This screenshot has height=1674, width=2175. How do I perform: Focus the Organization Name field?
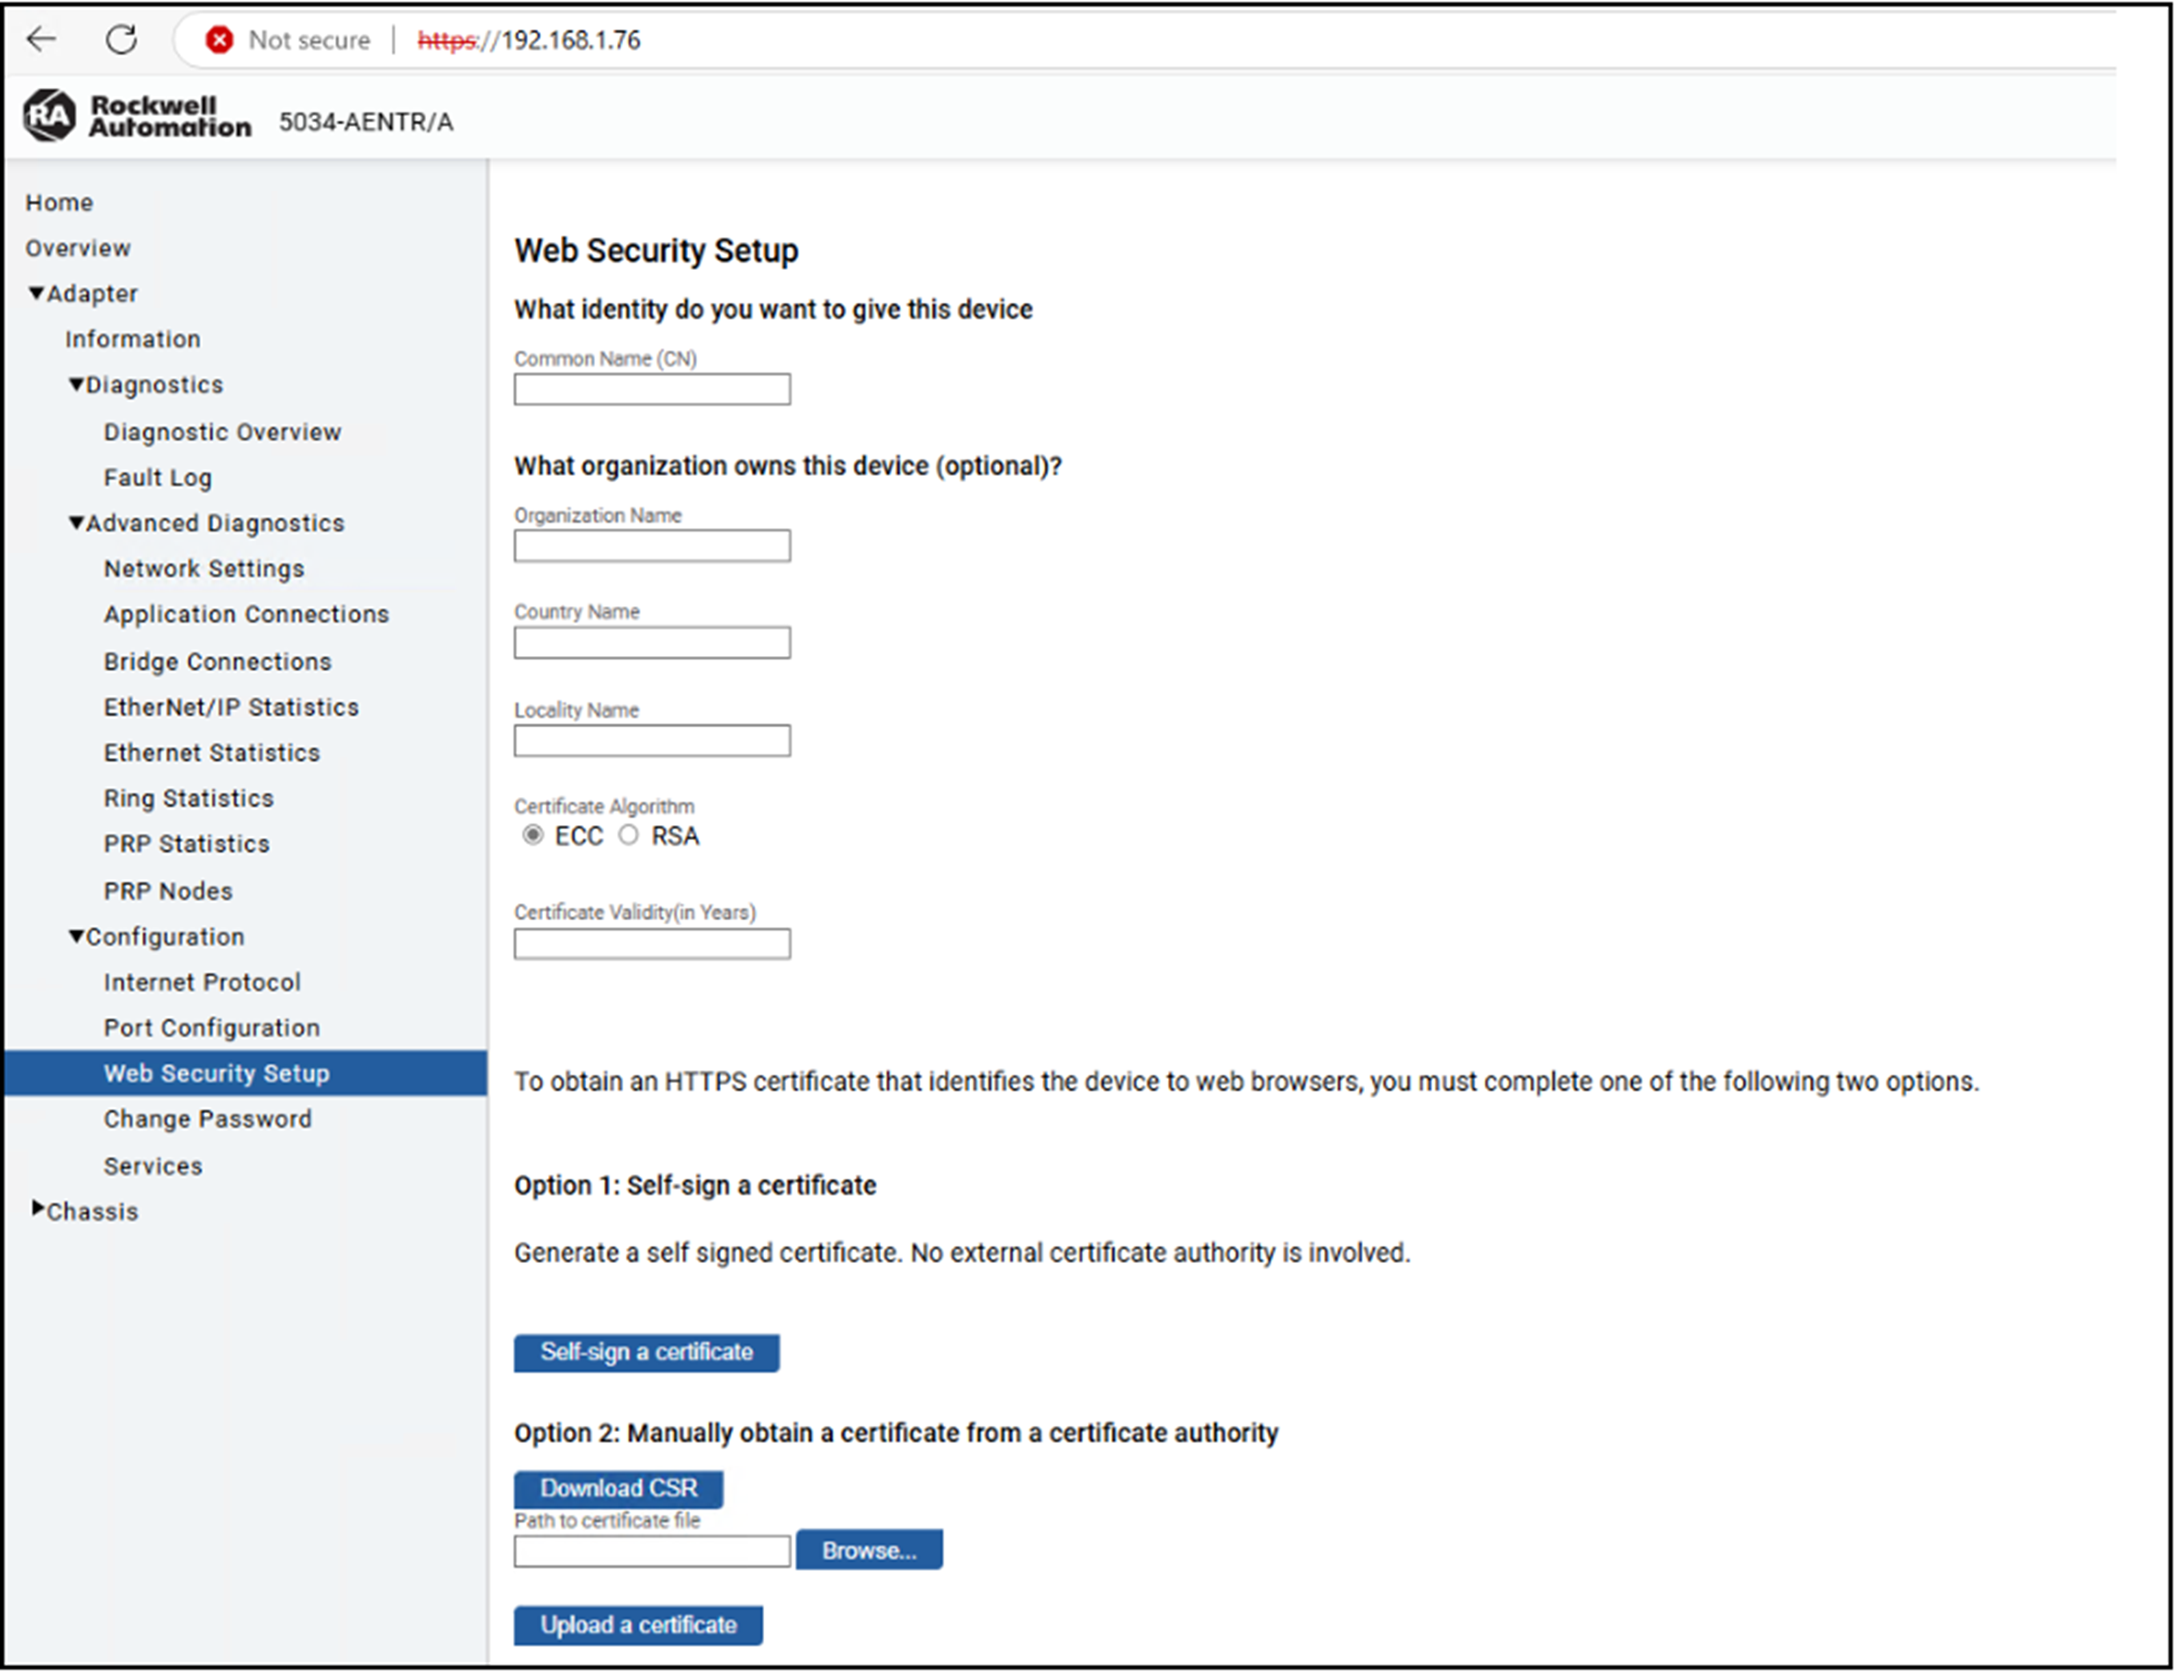652,546
